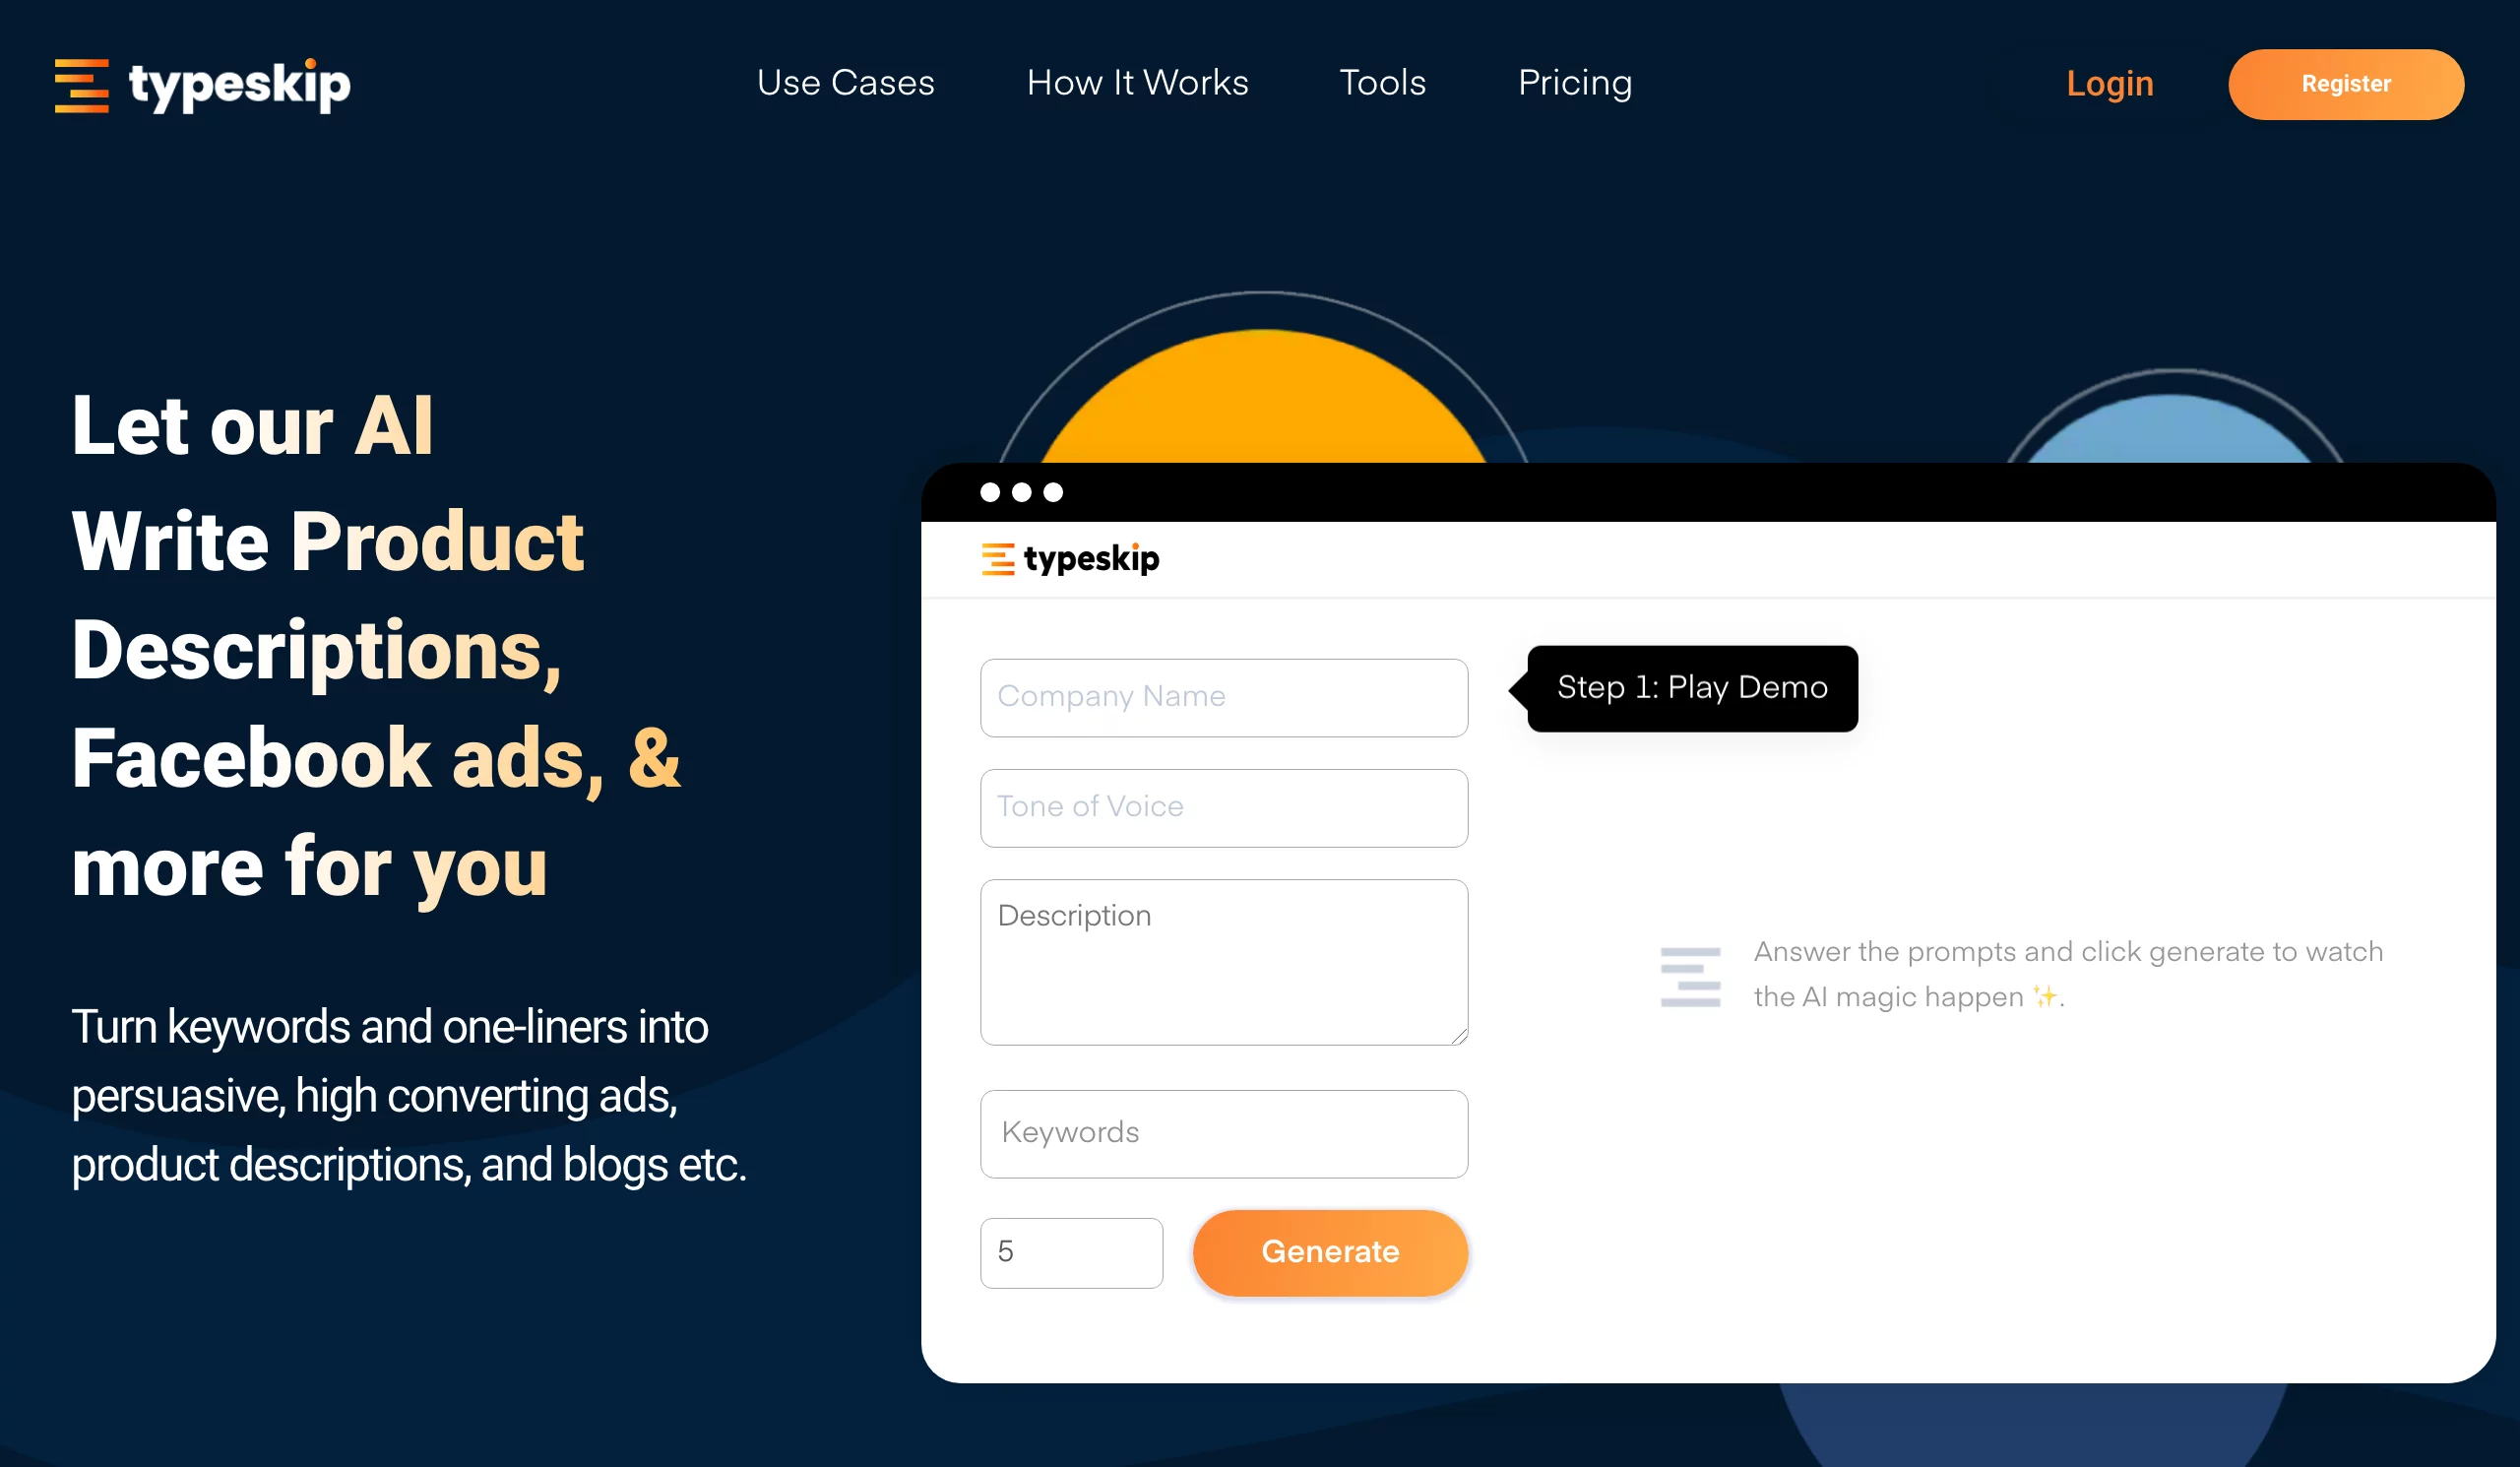Click the Description text area
Image resolution: width=2520 pixels, height=1467 pixels.
click(1224, 961)
